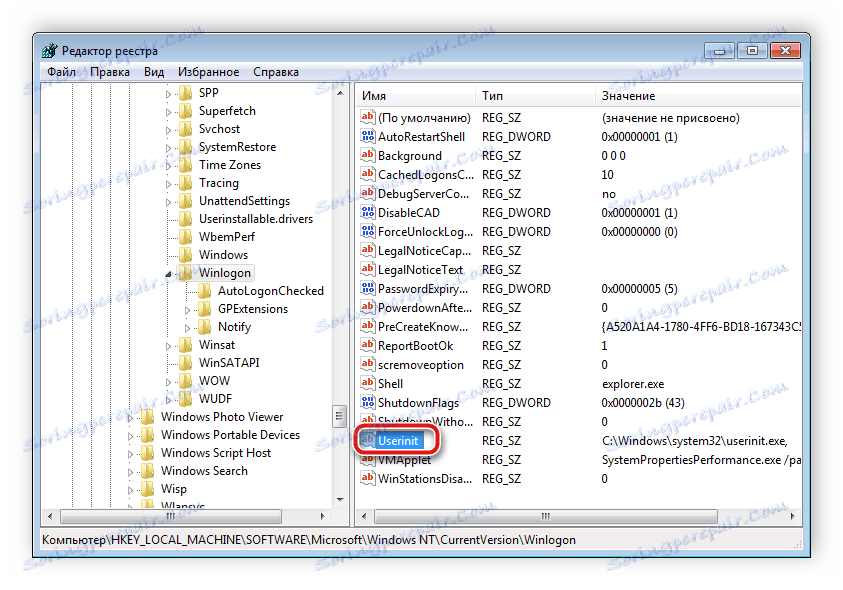The width and height of the screenshot is (843, 590).
Task: Expand the UnattendSettings tree node
Action: (x=168, y=202)
